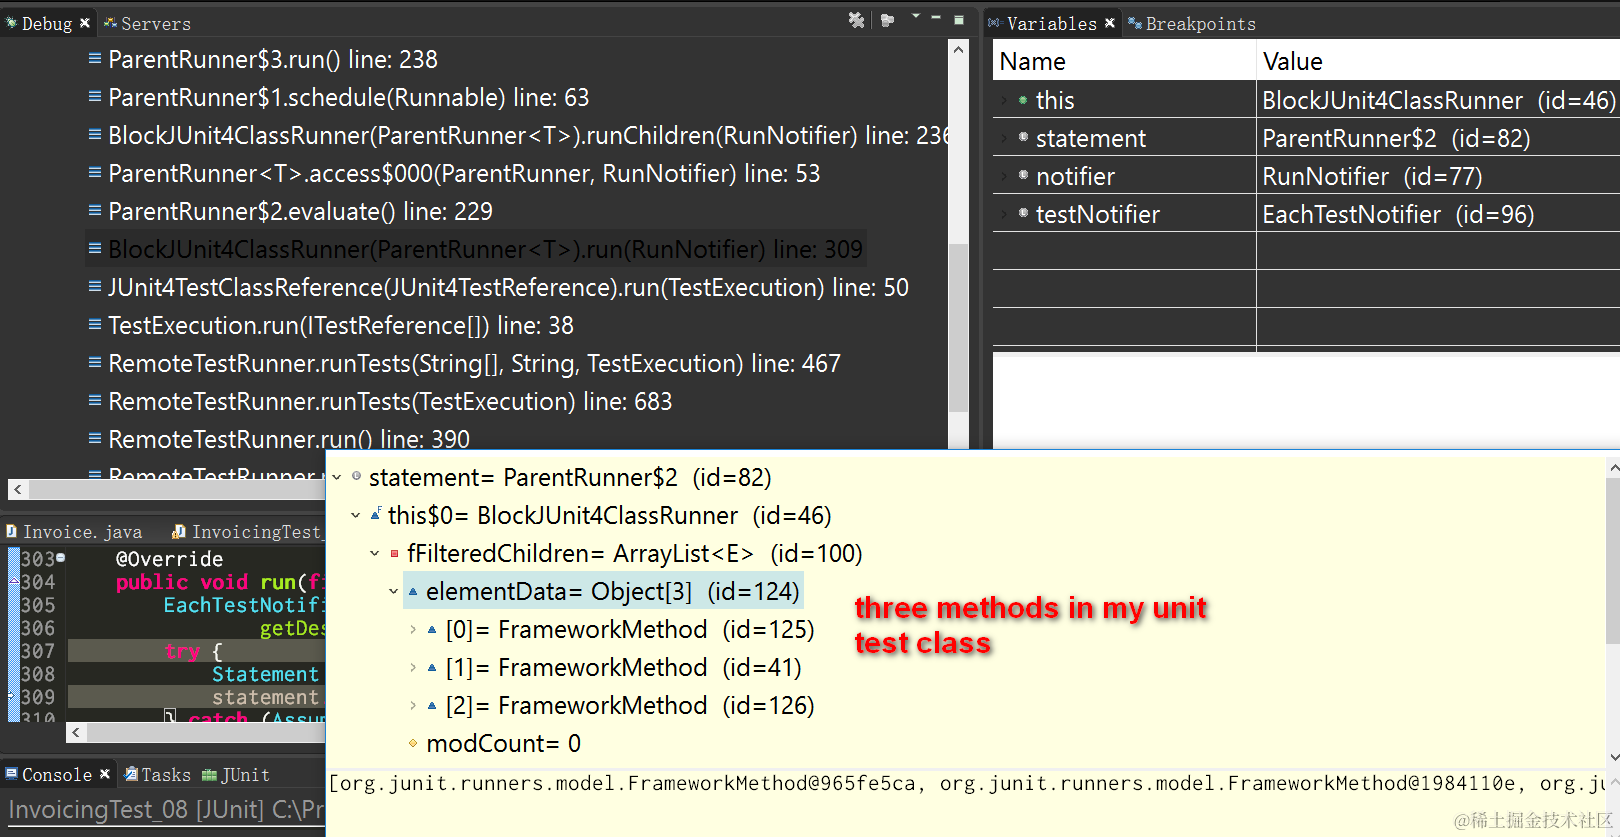The width and height of the screenshot is (1620, 837).
Task: Click the Value column header
Action: click(x=1438, y=61)
